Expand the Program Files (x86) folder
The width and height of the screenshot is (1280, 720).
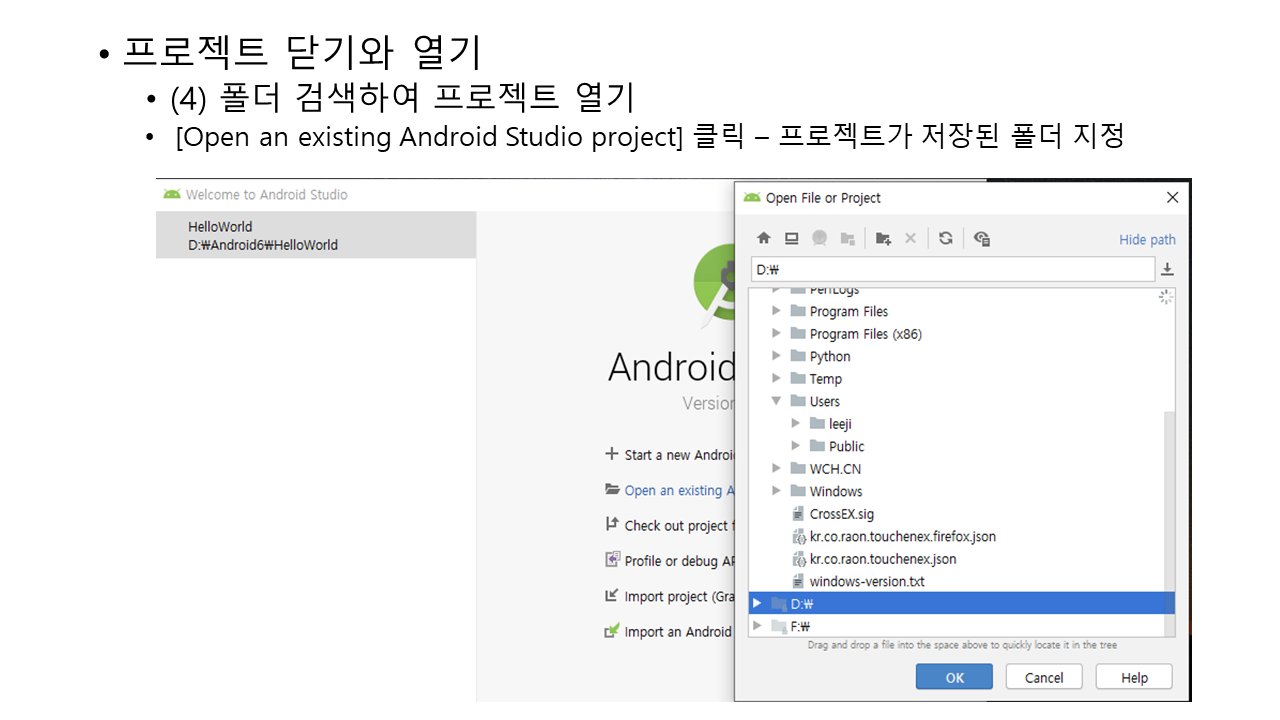point(776,334)
